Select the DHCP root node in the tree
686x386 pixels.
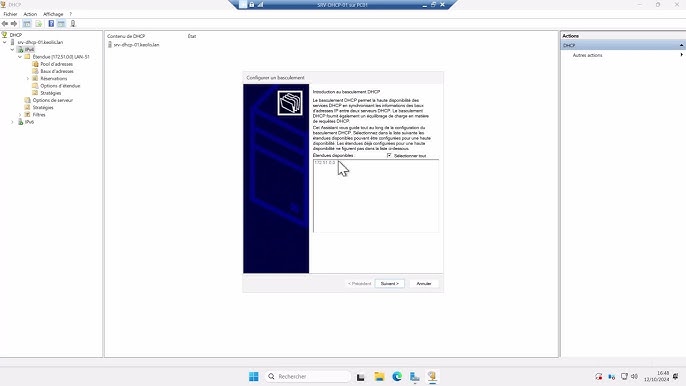click(16, 35)
